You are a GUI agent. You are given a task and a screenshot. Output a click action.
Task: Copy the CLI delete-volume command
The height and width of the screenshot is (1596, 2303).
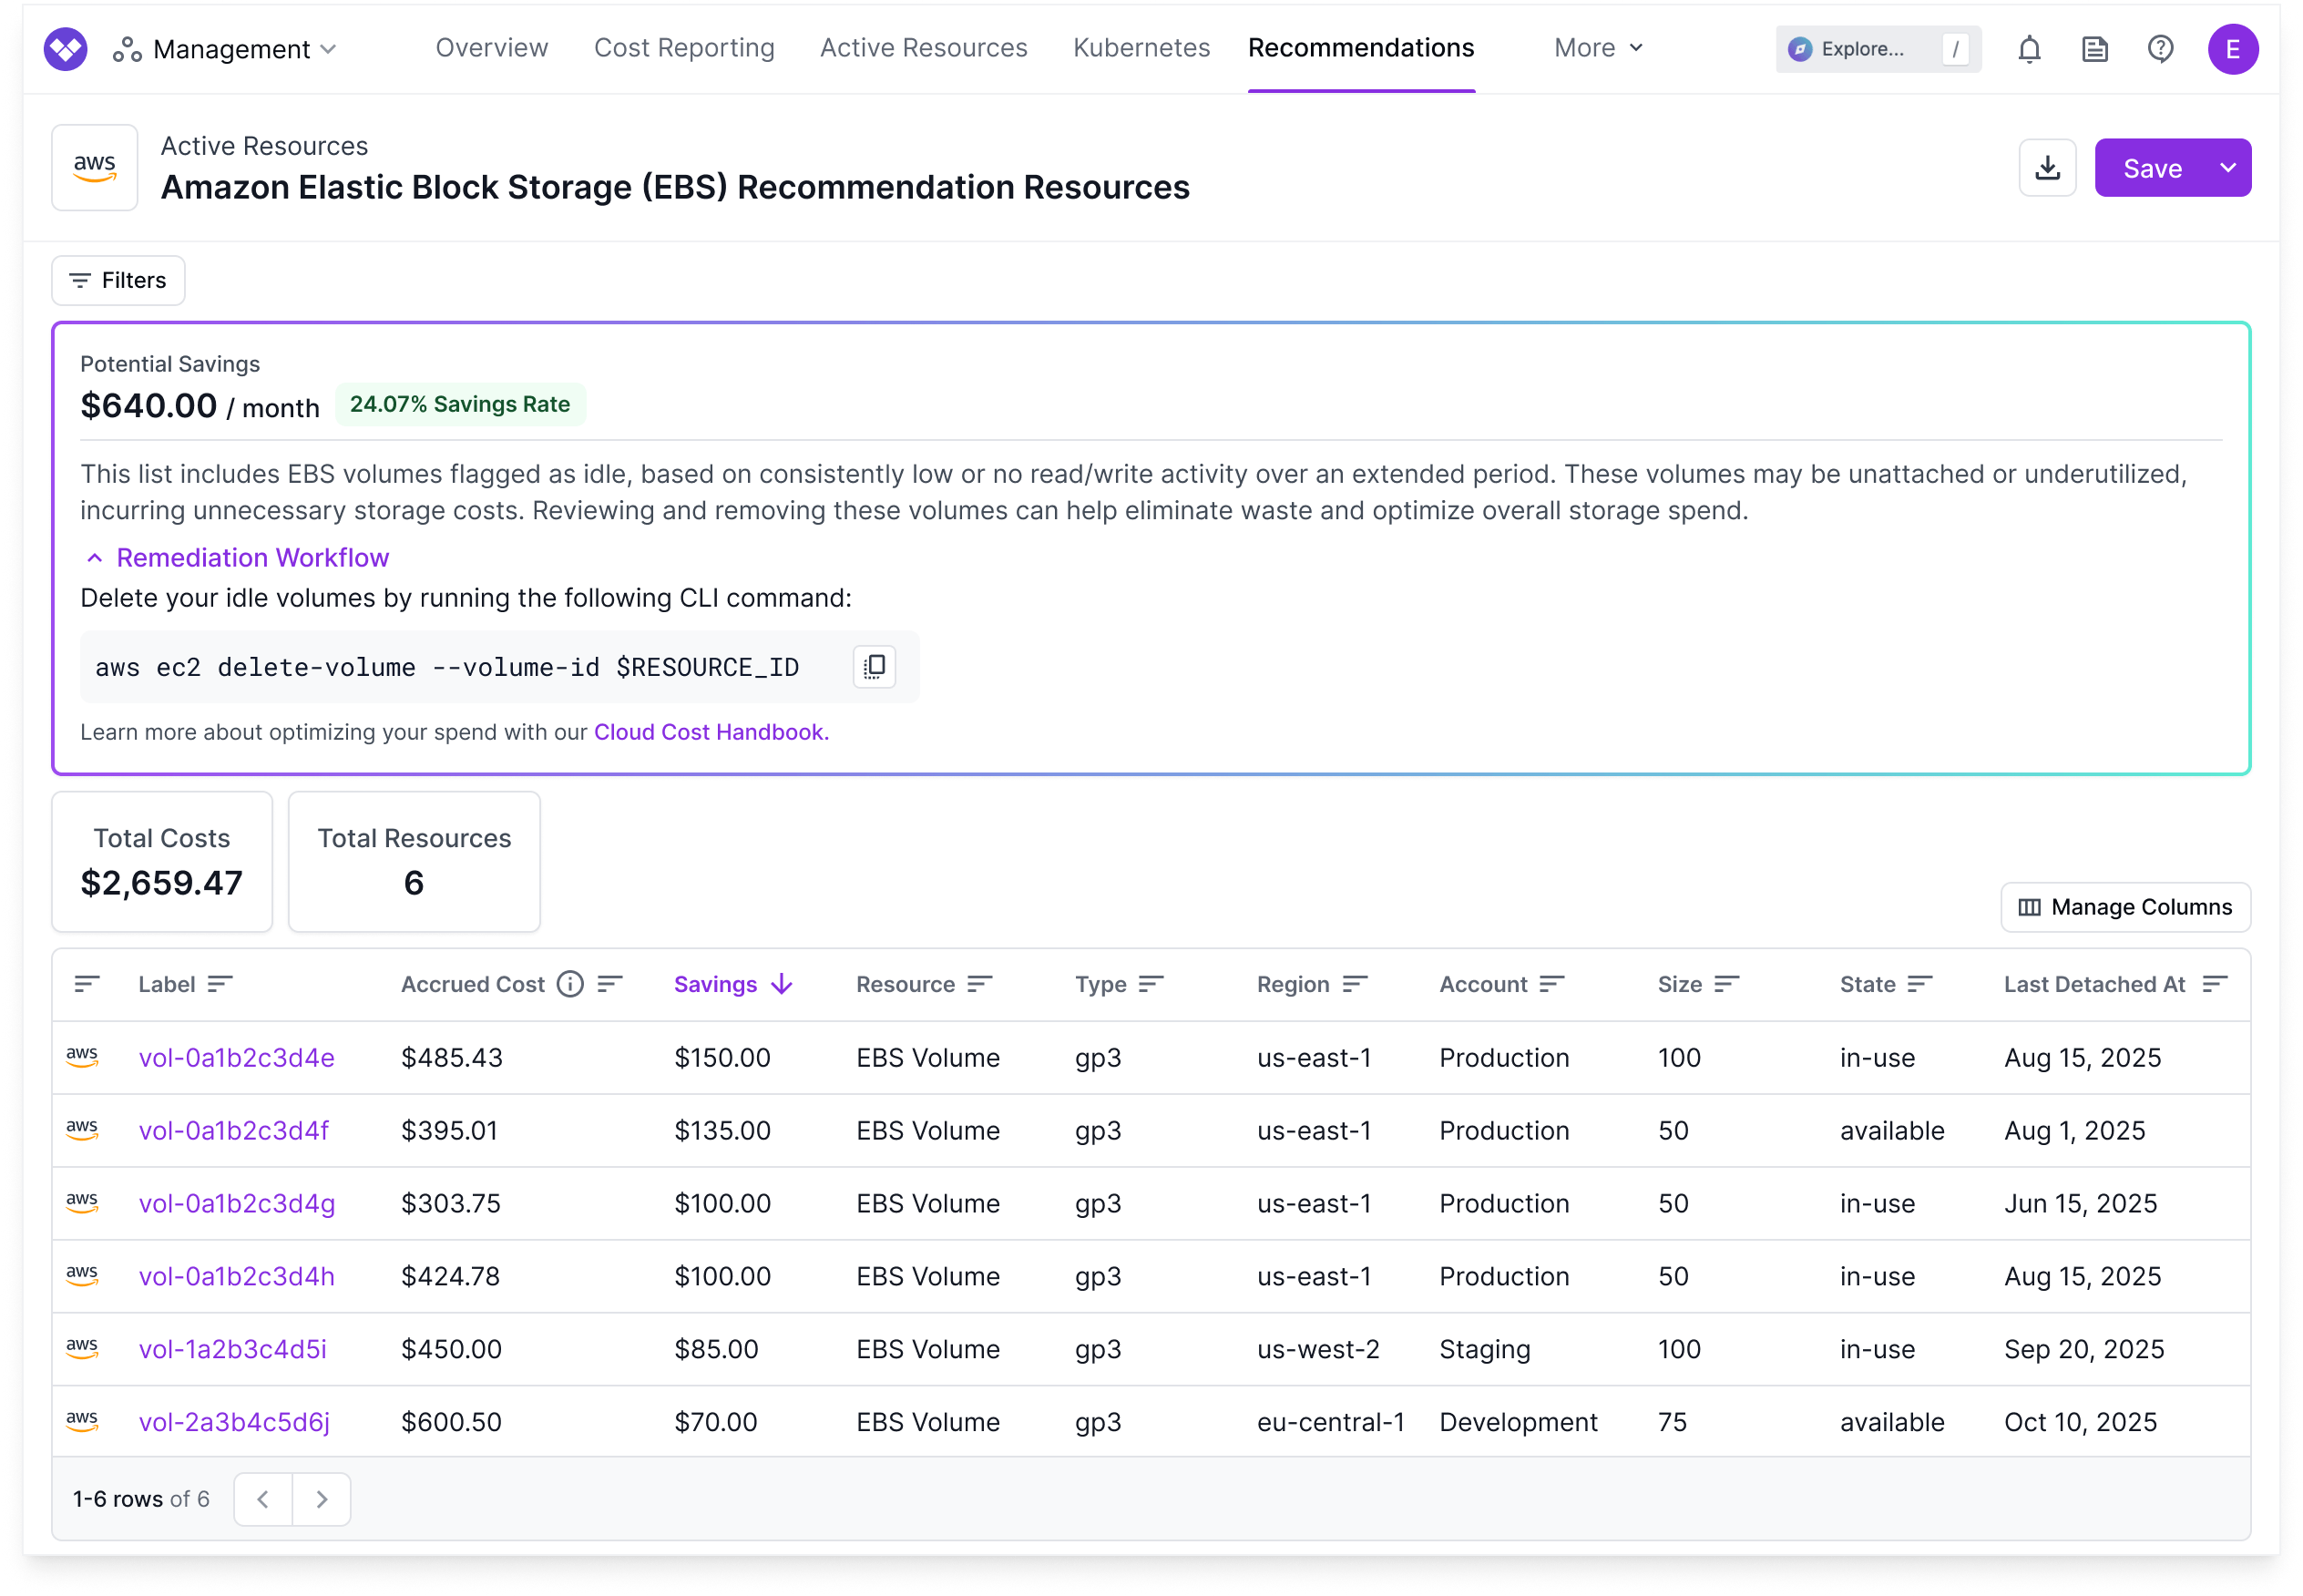tap(874, 666)
